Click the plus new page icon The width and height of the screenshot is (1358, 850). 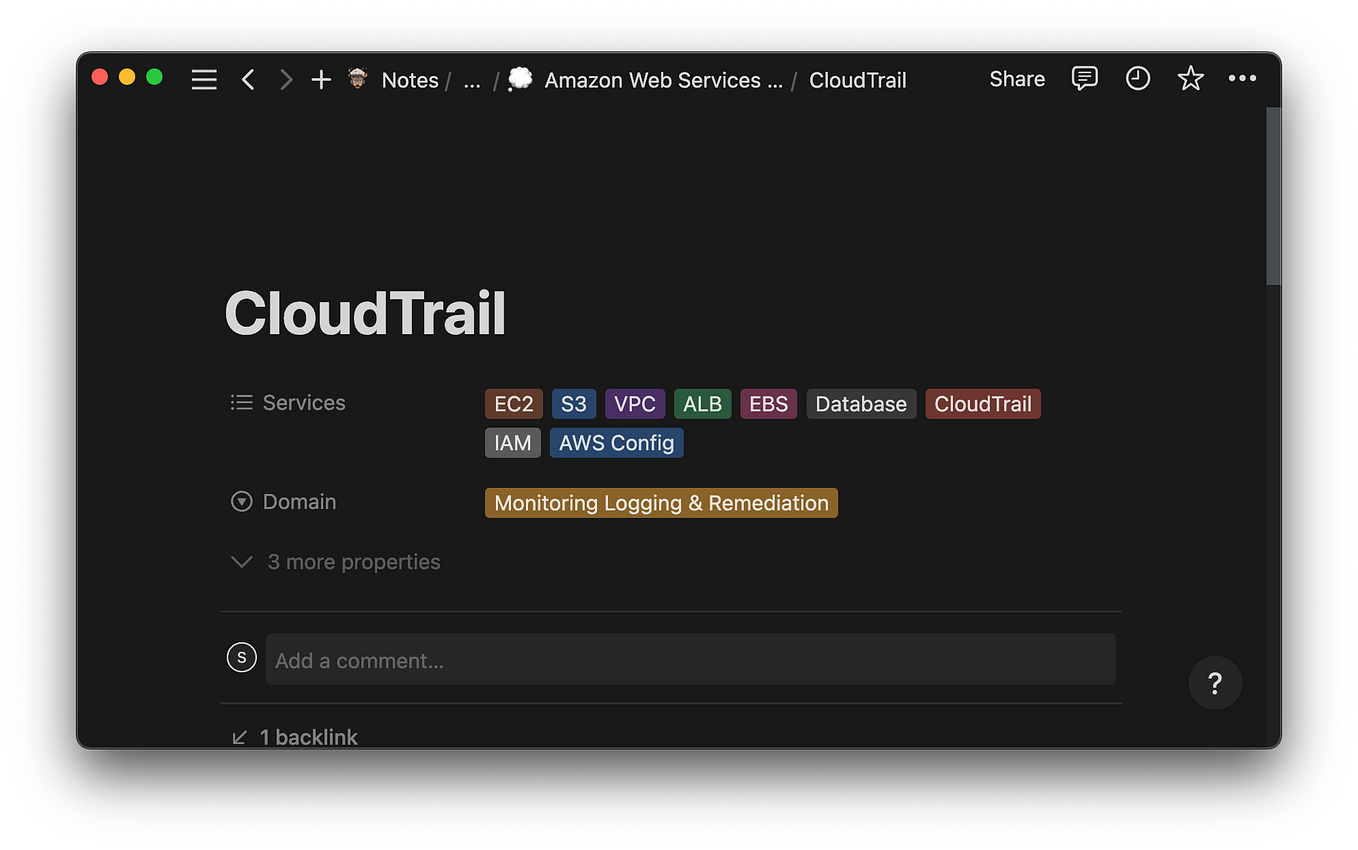point(321,80)
